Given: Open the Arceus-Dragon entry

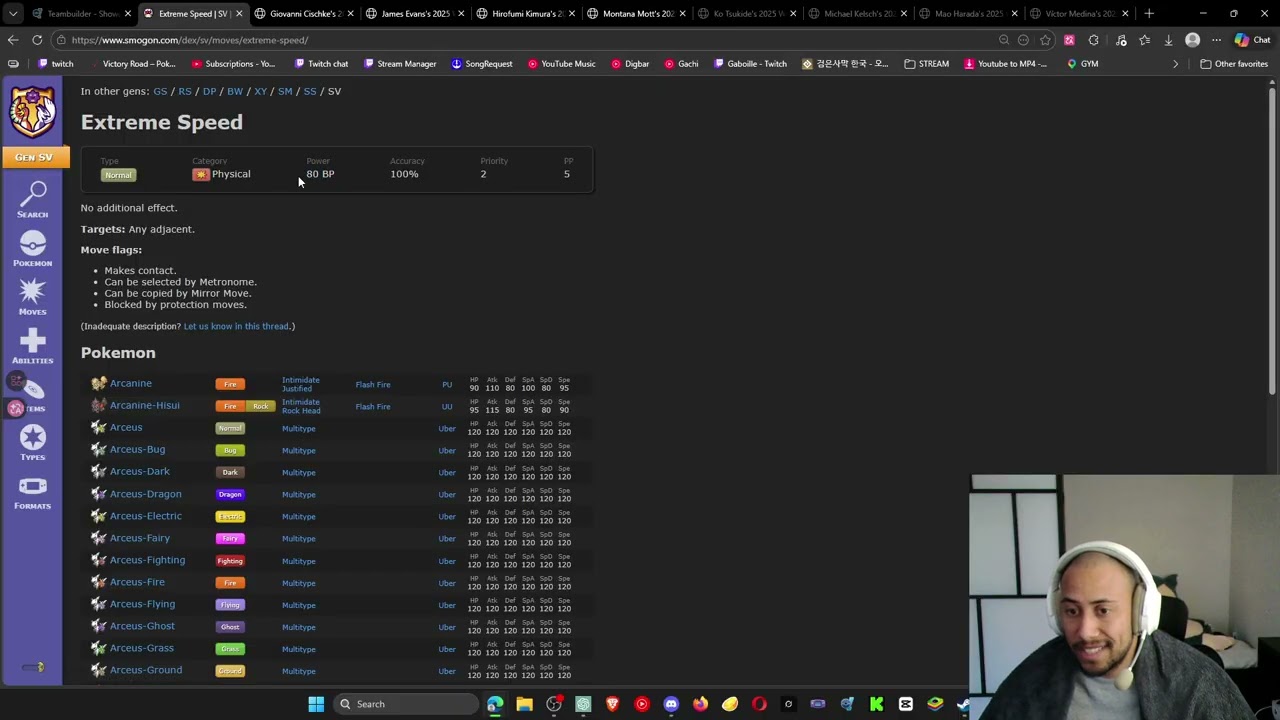Looking at the screenshot, I should point(146,494).
